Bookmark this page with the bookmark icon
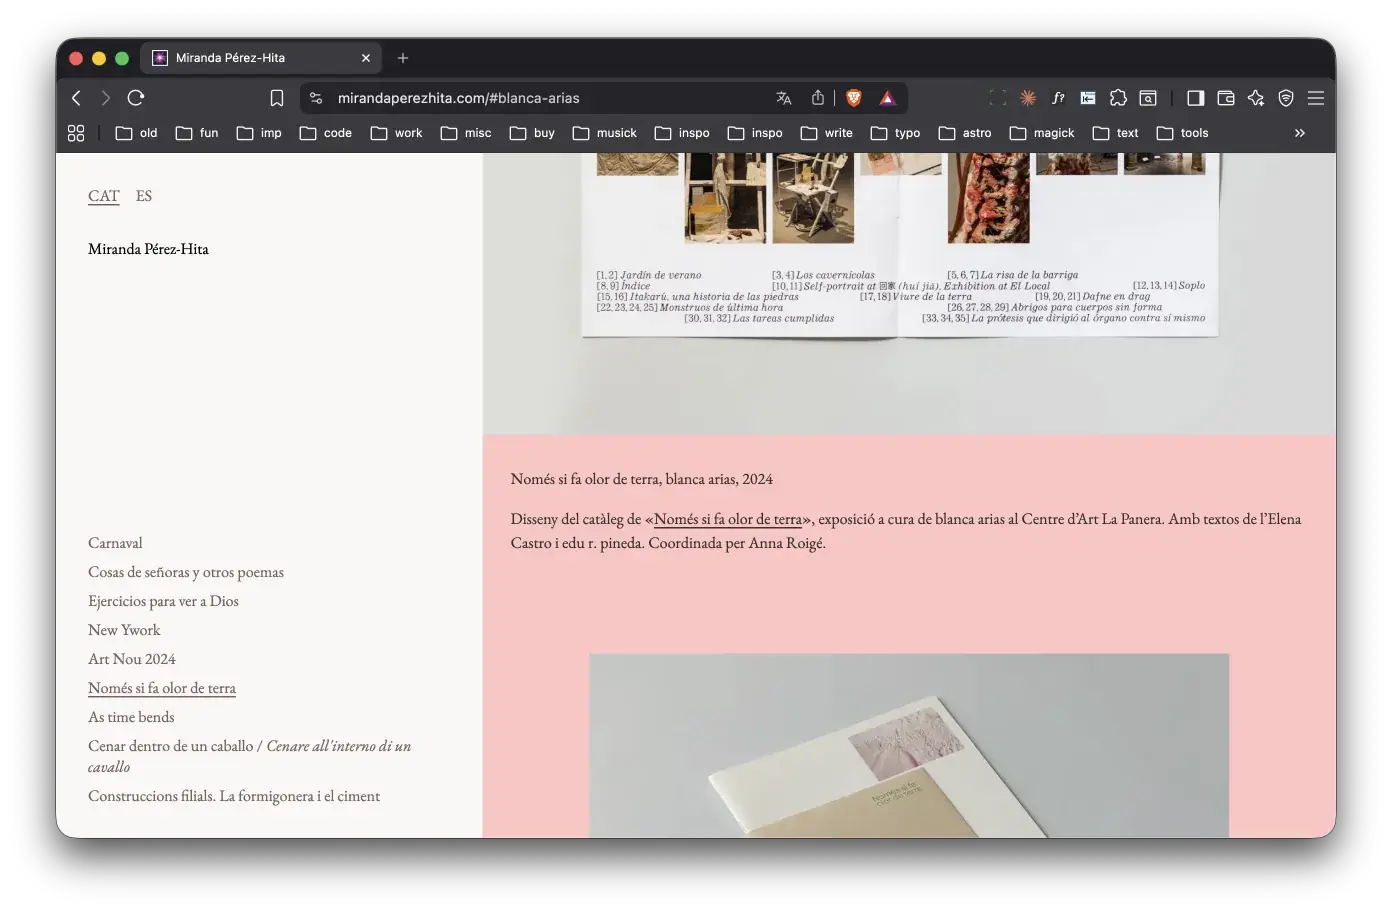 tap(277, 98)
